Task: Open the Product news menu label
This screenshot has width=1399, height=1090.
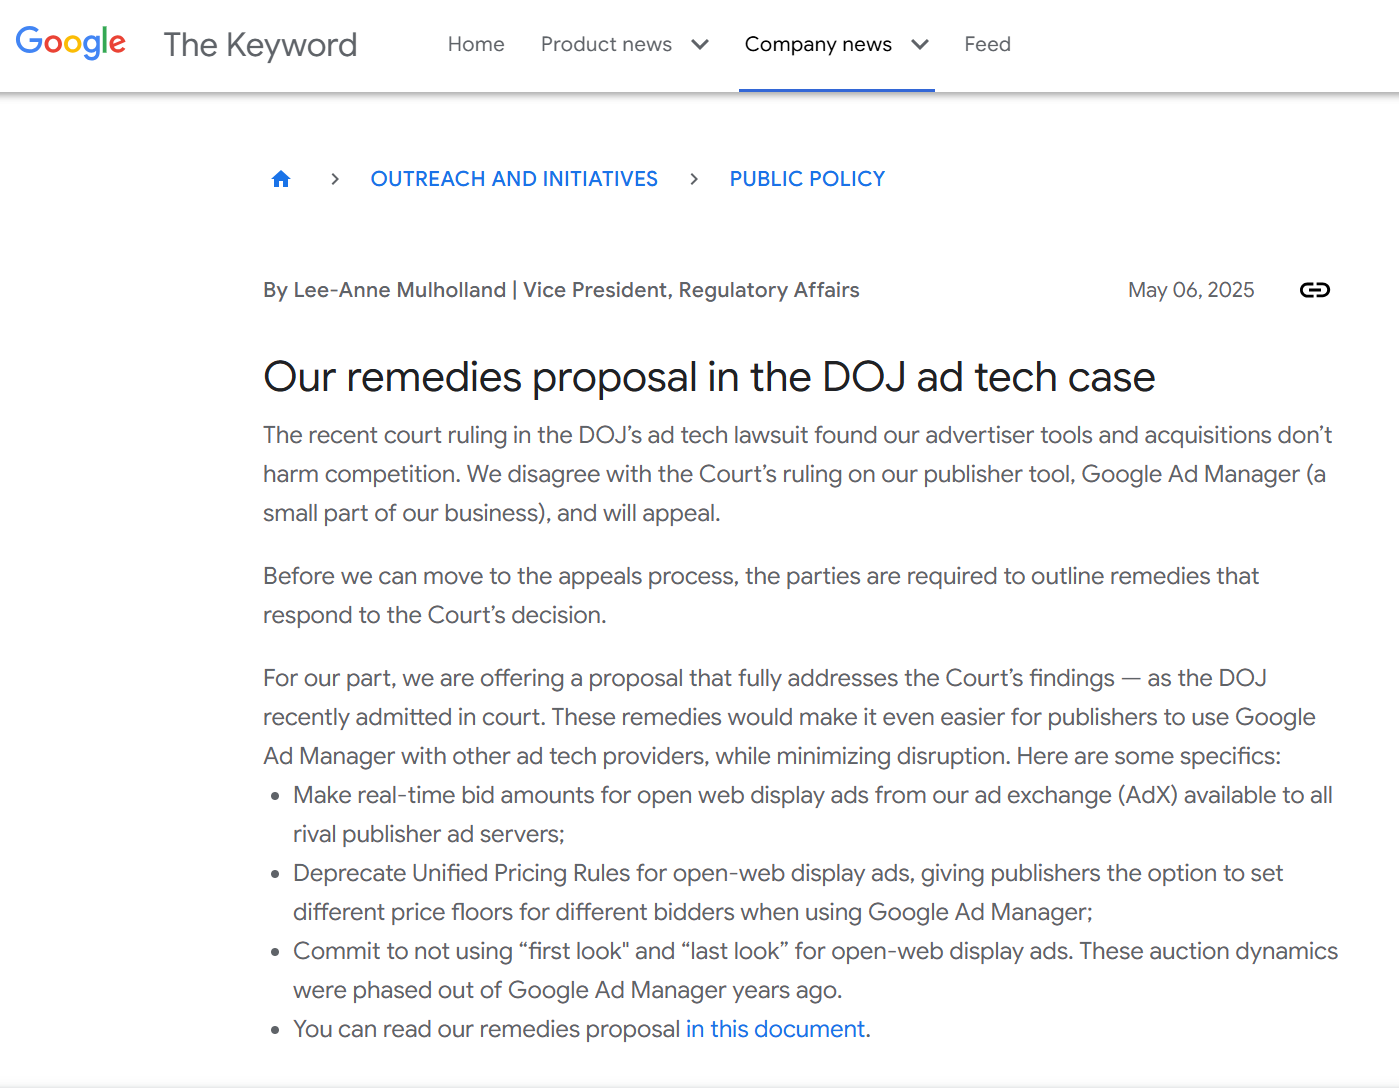Action: (x=606, y=44)
